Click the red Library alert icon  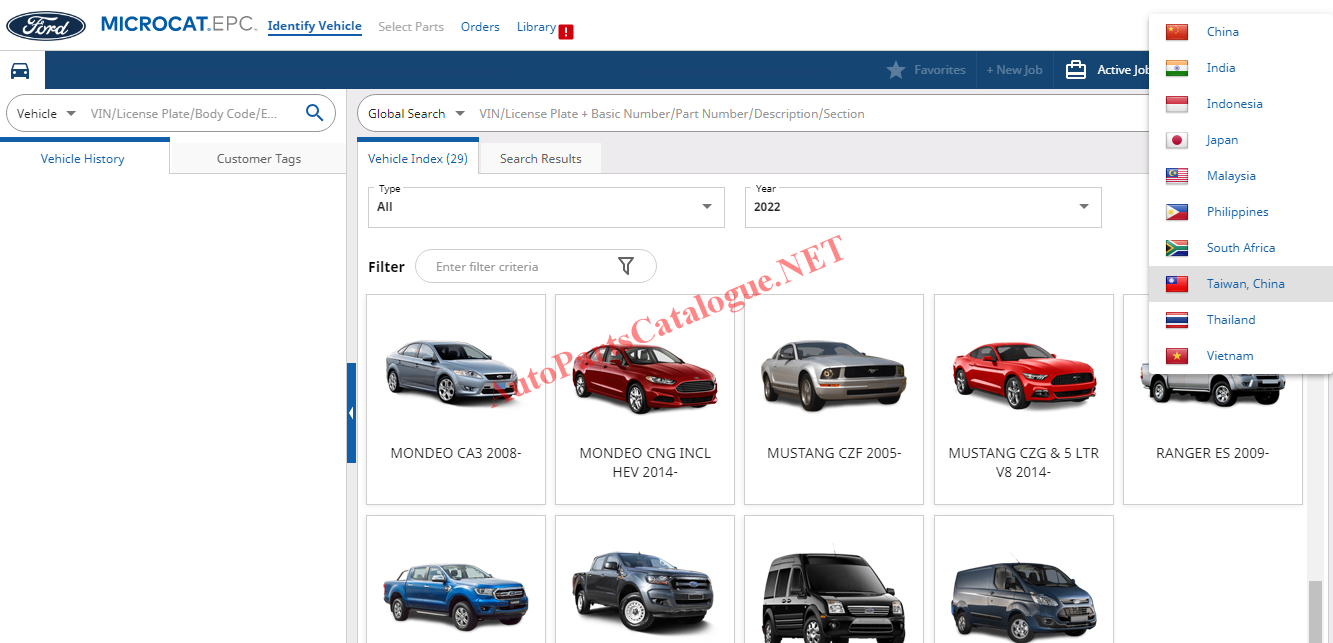click(x=566, y=32)
